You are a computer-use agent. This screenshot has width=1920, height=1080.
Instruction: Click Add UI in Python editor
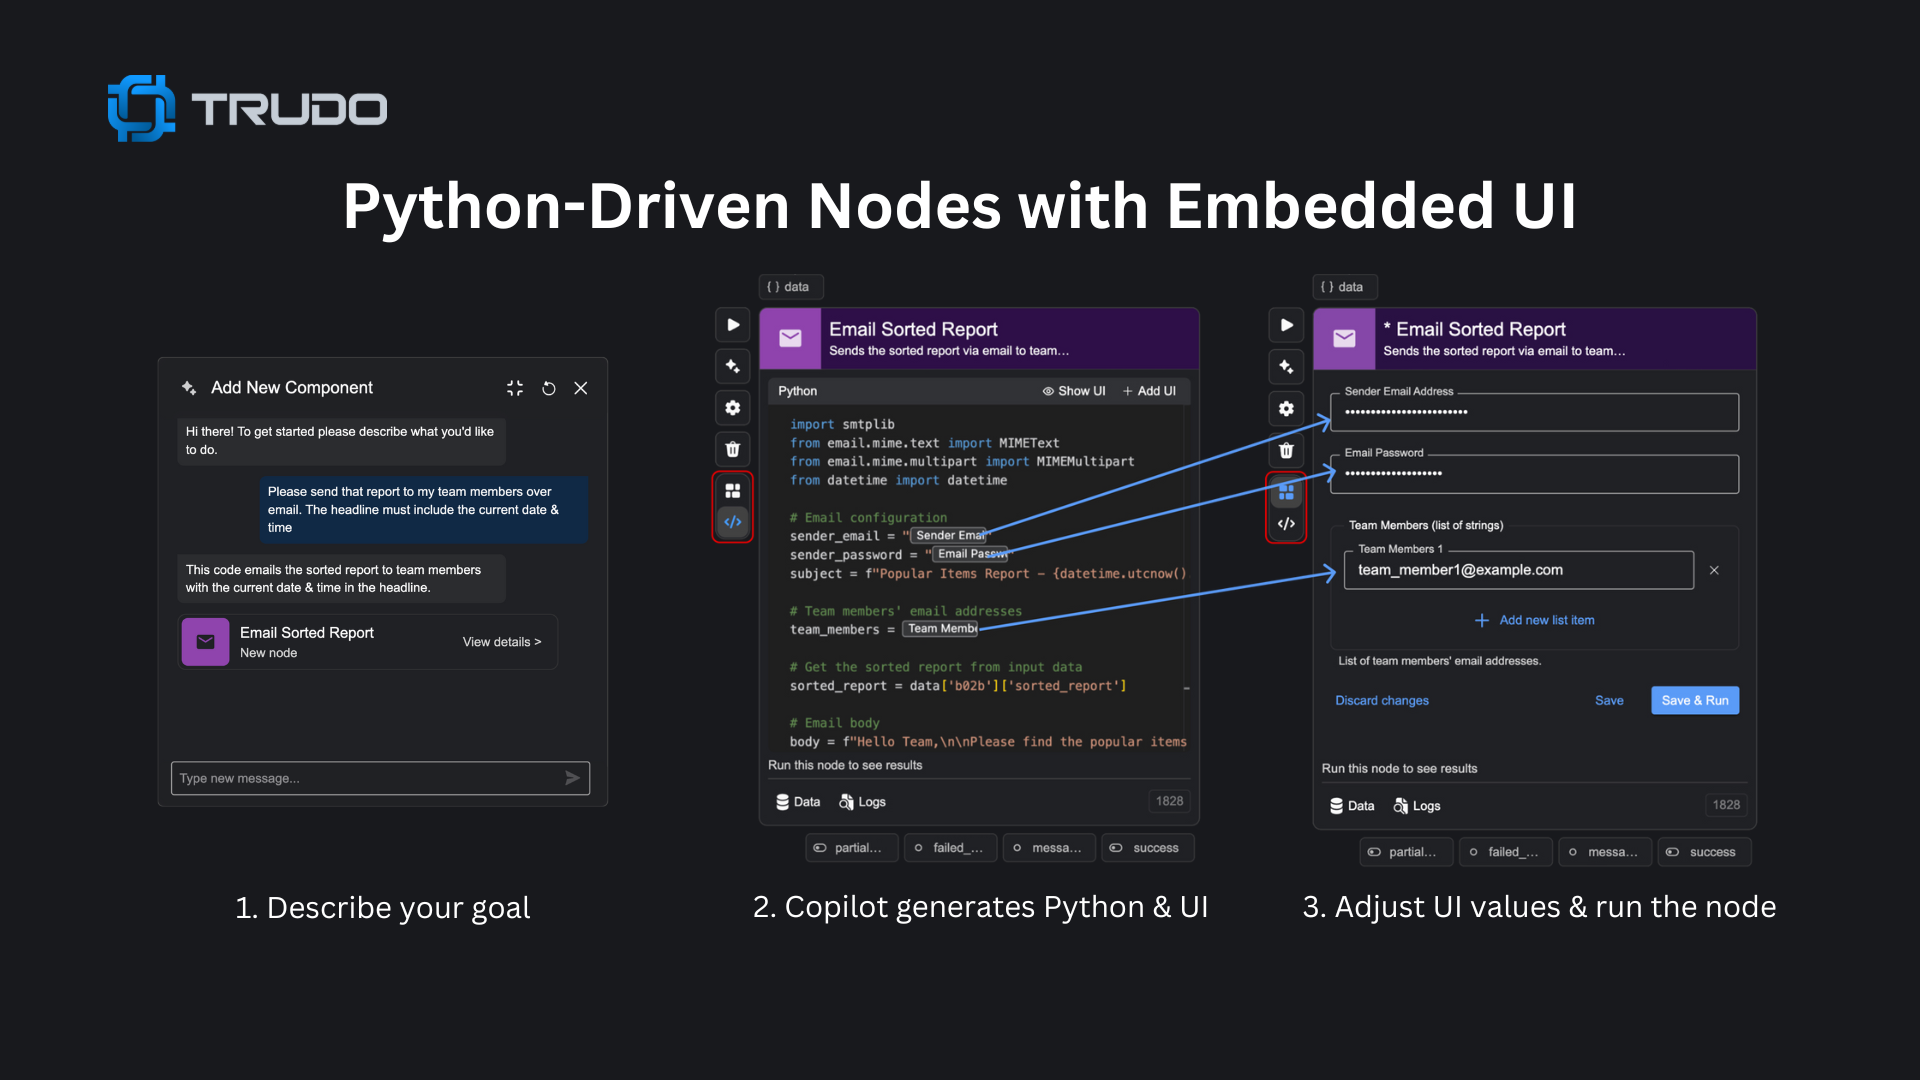[1150, 391]
